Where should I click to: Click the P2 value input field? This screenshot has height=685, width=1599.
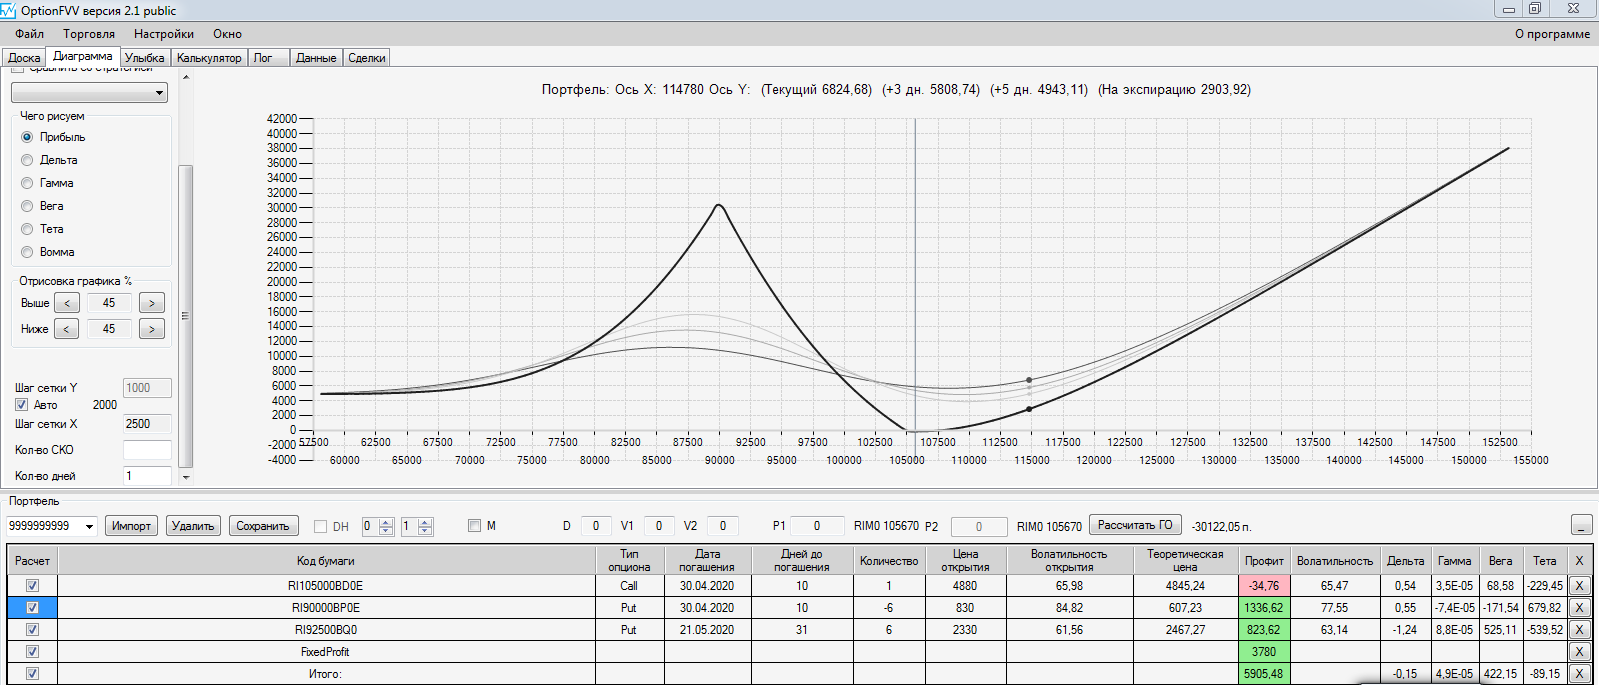[x=978, y=526]
